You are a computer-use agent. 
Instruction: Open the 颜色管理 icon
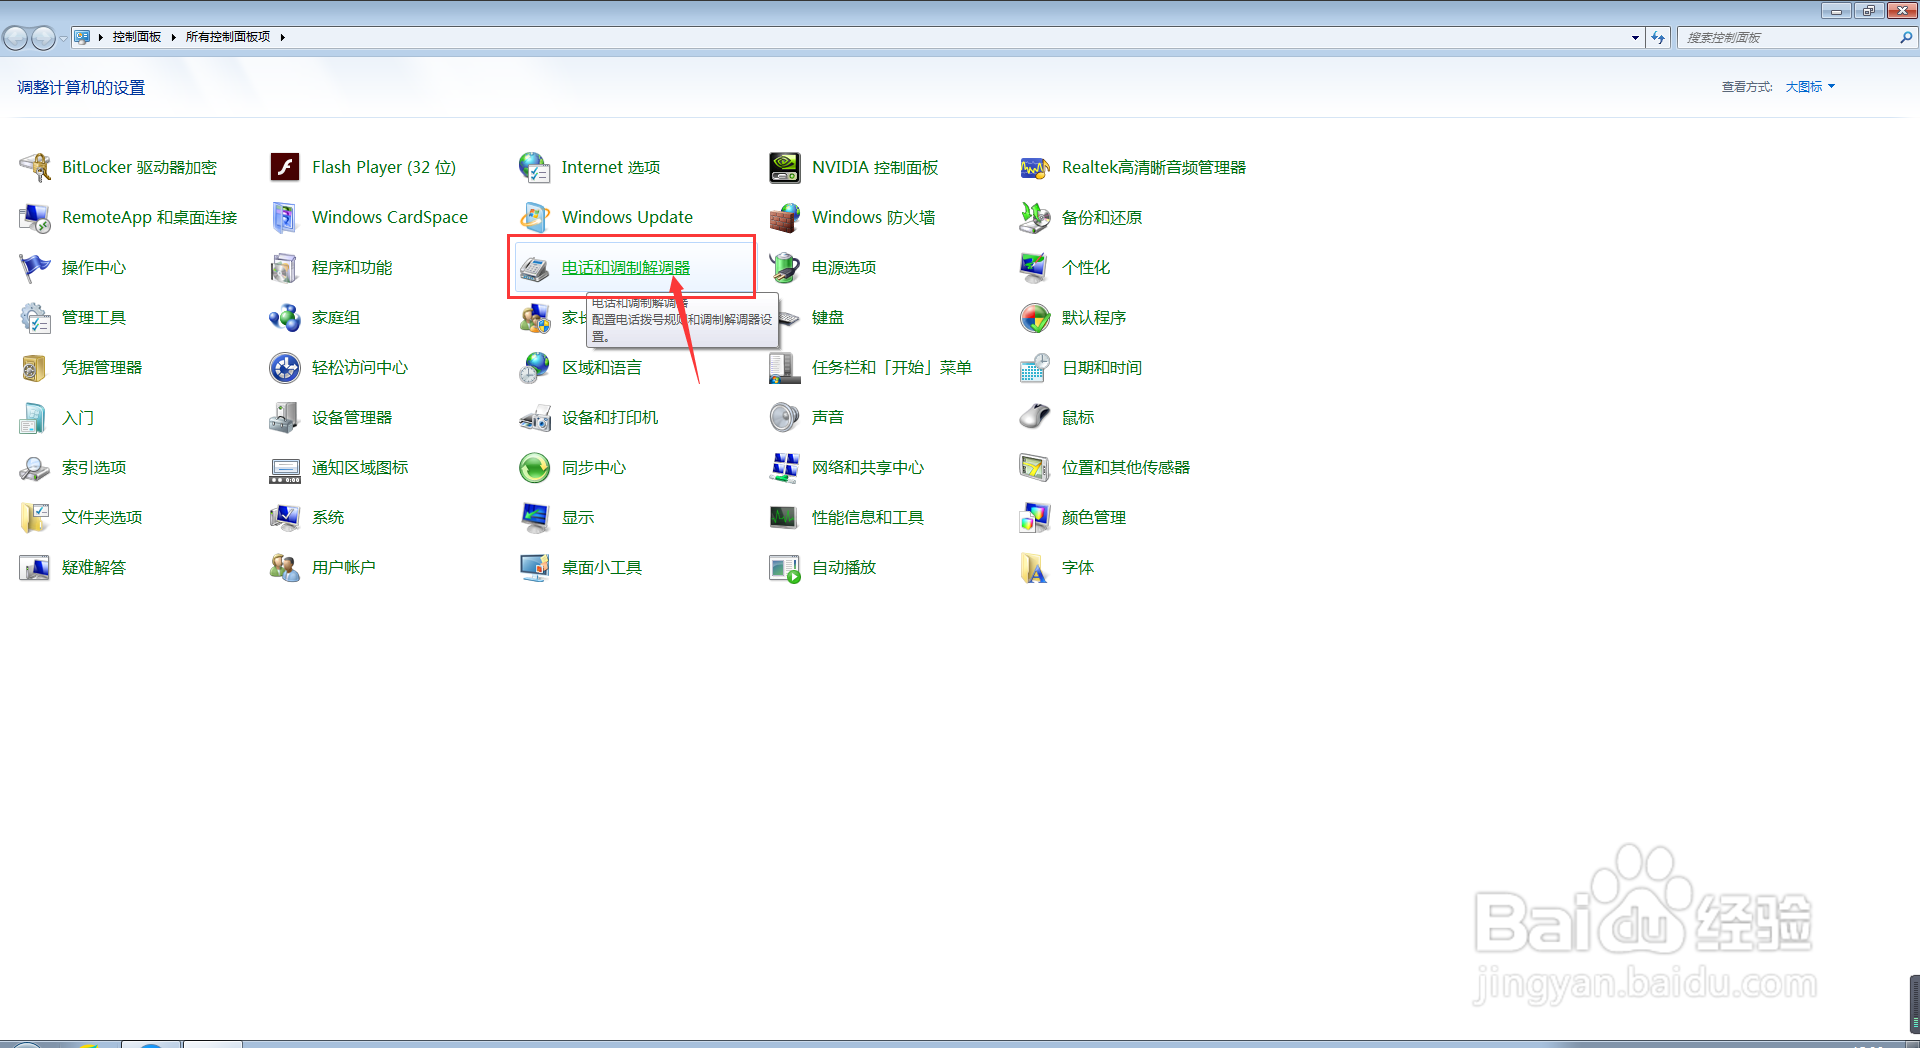tap(1035, 517)
